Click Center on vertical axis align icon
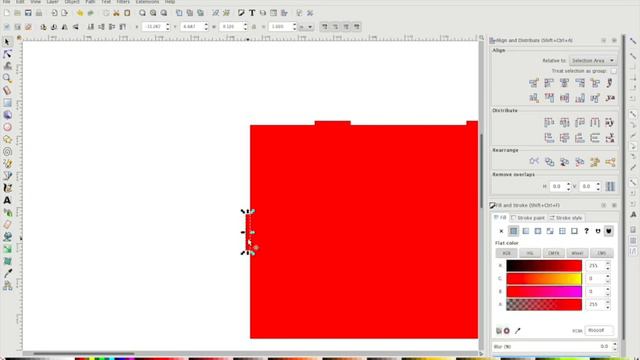 tap(564, 83)
